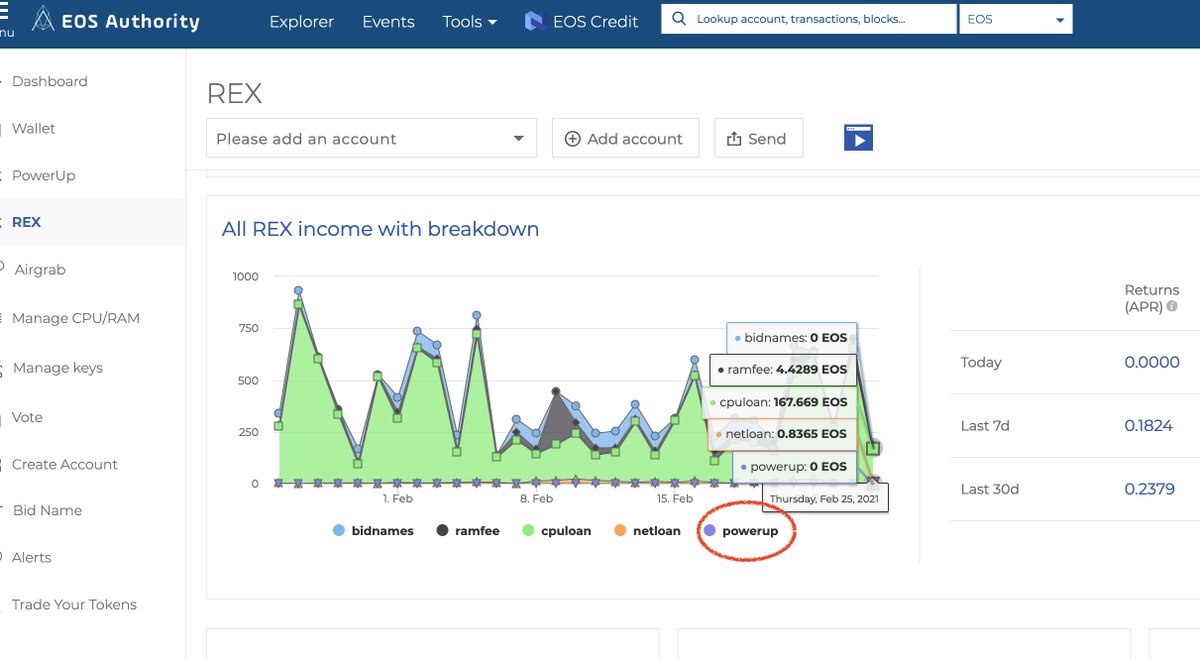The image size is (1200, 659).
Task: Click the Add account button
Action: pos(626,138)
